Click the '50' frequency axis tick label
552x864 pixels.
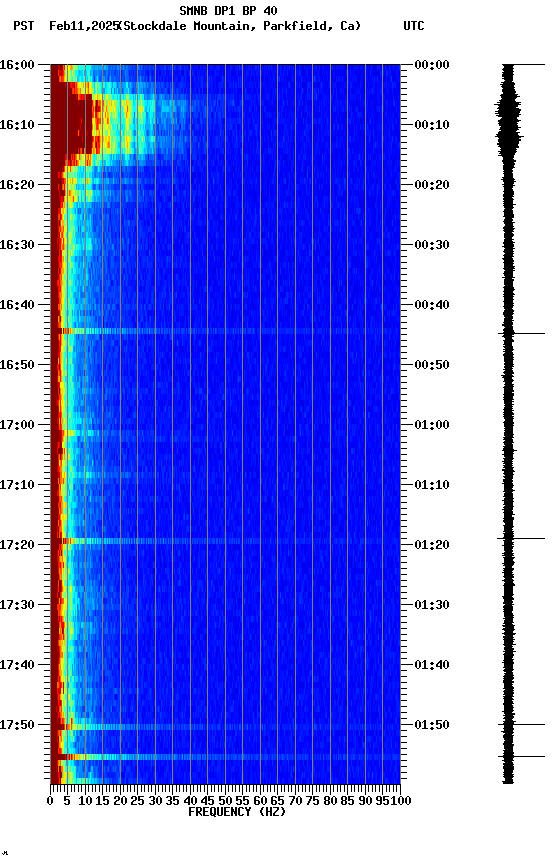tap(225, 801)
